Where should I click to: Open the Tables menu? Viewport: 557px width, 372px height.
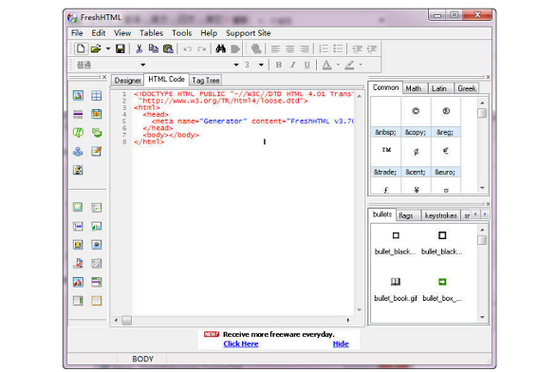pos(151,33)
